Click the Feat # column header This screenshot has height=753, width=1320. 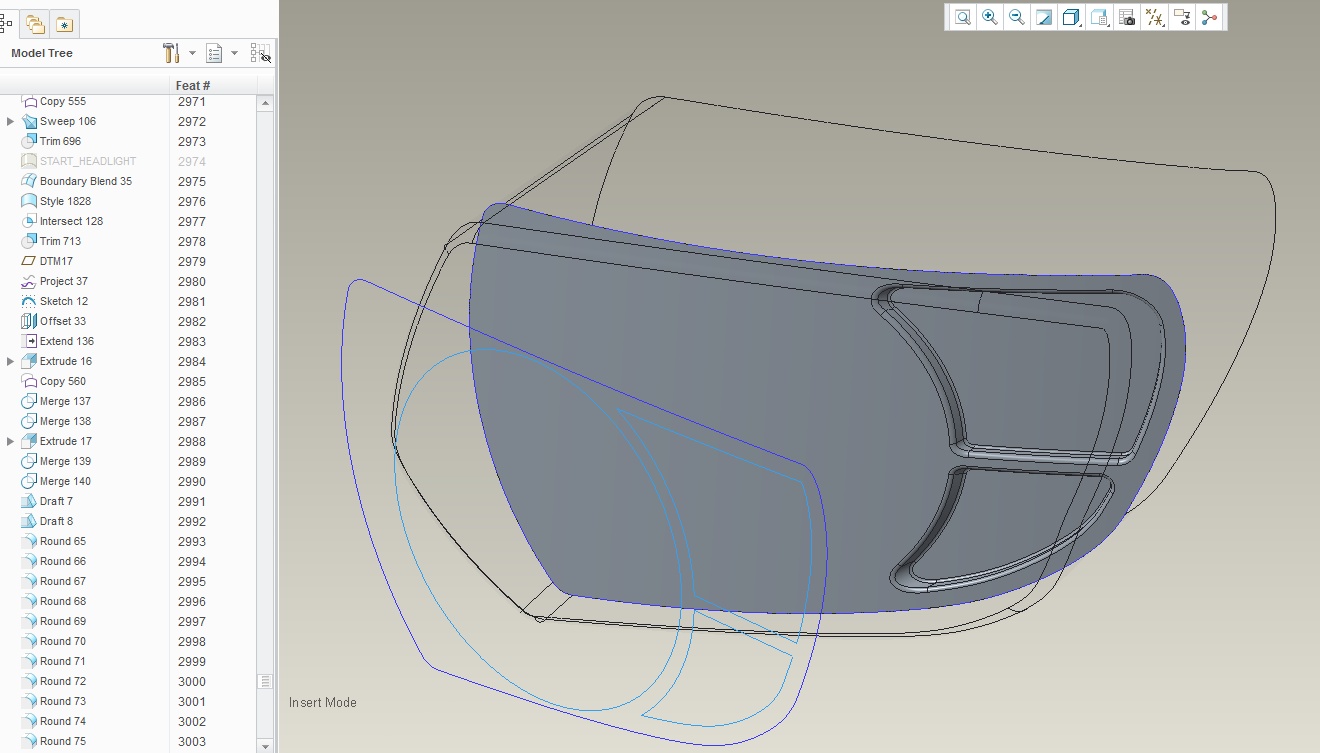point(192,85)
